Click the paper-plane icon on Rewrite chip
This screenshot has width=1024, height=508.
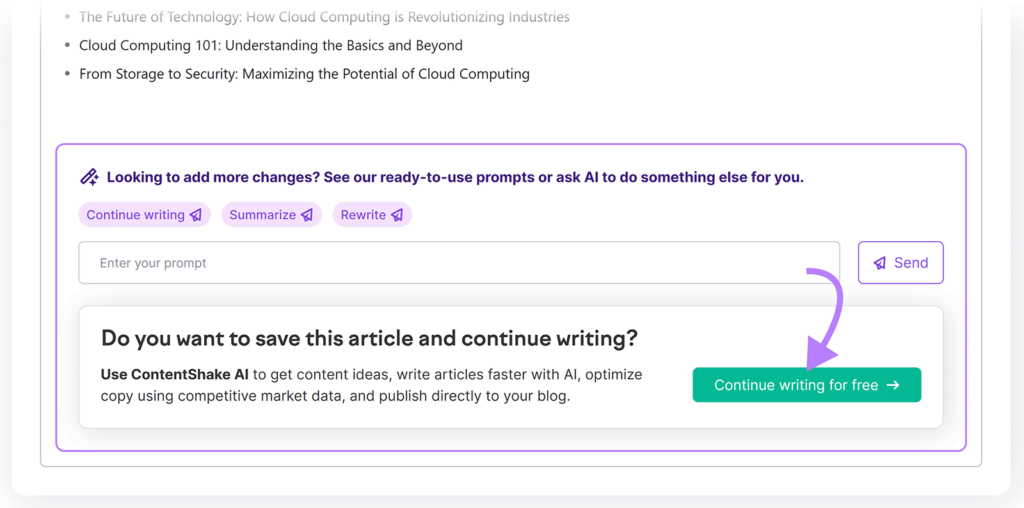[397, 215]
